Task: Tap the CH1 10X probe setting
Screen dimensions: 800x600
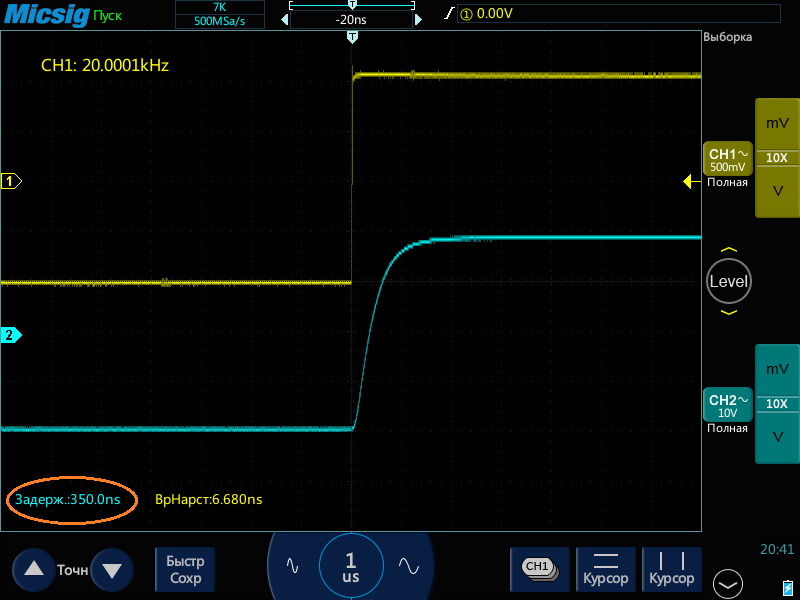Action: pos(777,158)
